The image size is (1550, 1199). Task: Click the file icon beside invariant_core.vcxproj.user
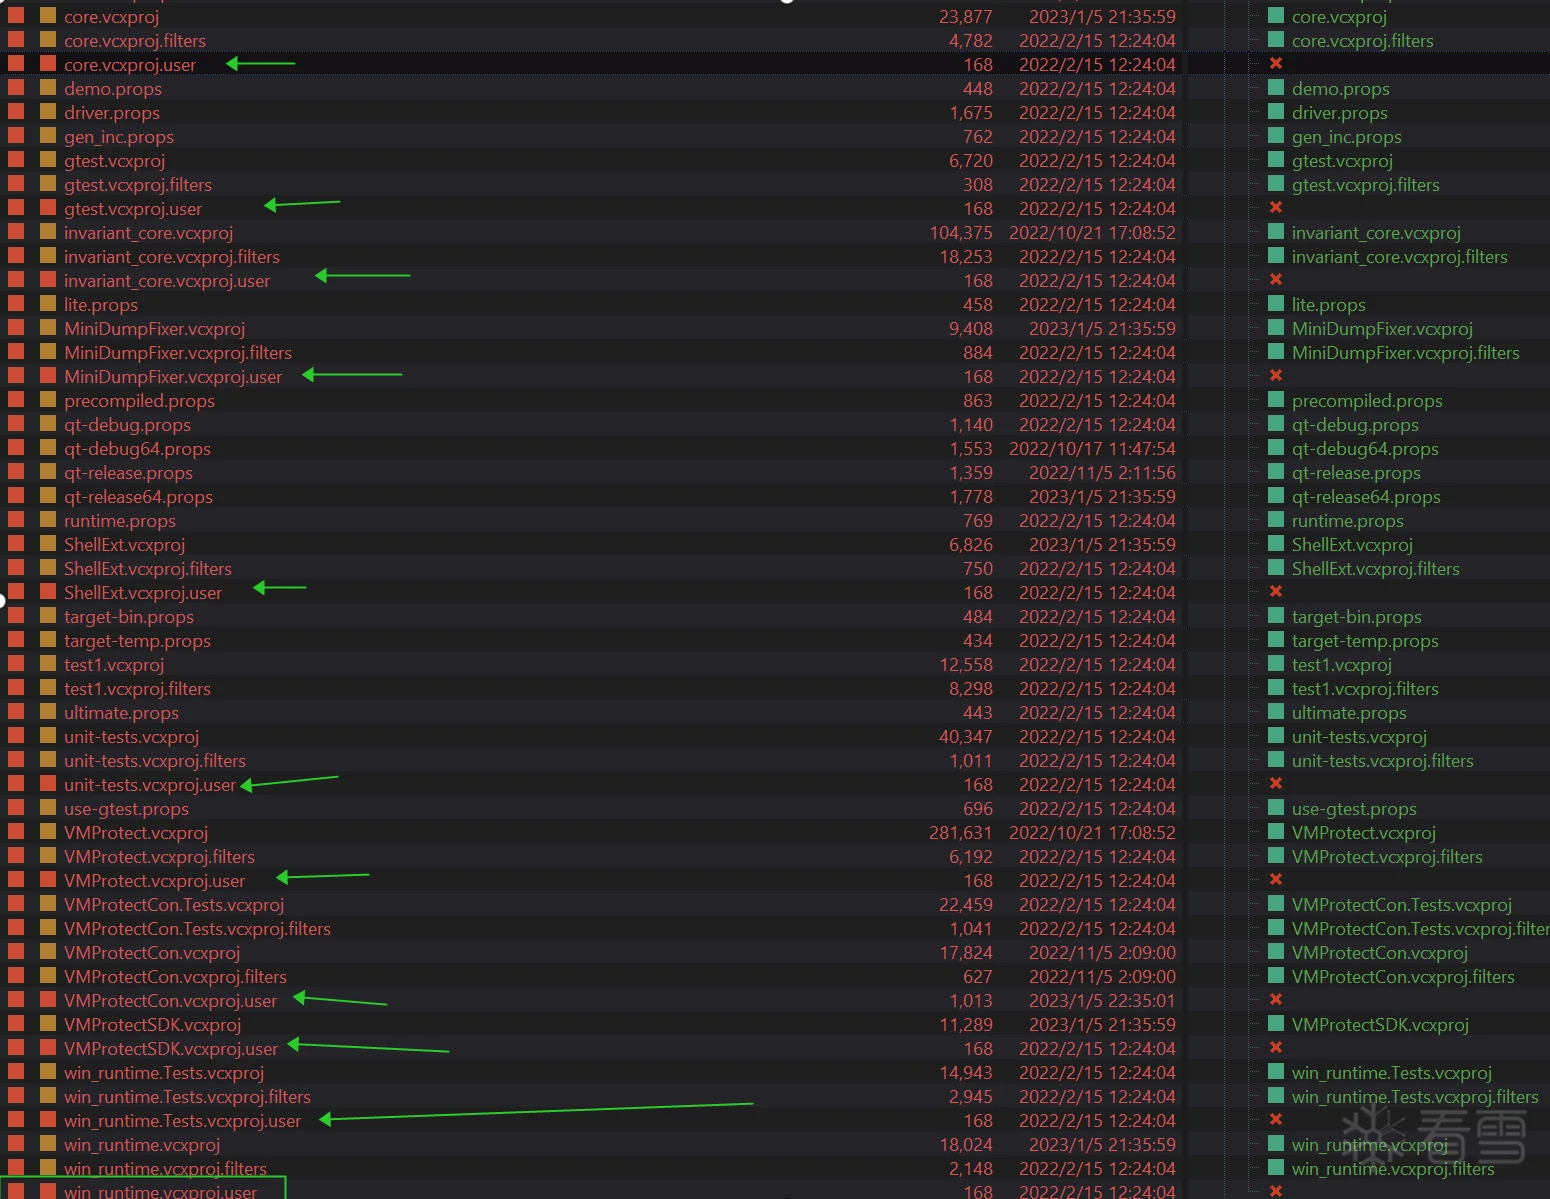click(x=48, y=280)
